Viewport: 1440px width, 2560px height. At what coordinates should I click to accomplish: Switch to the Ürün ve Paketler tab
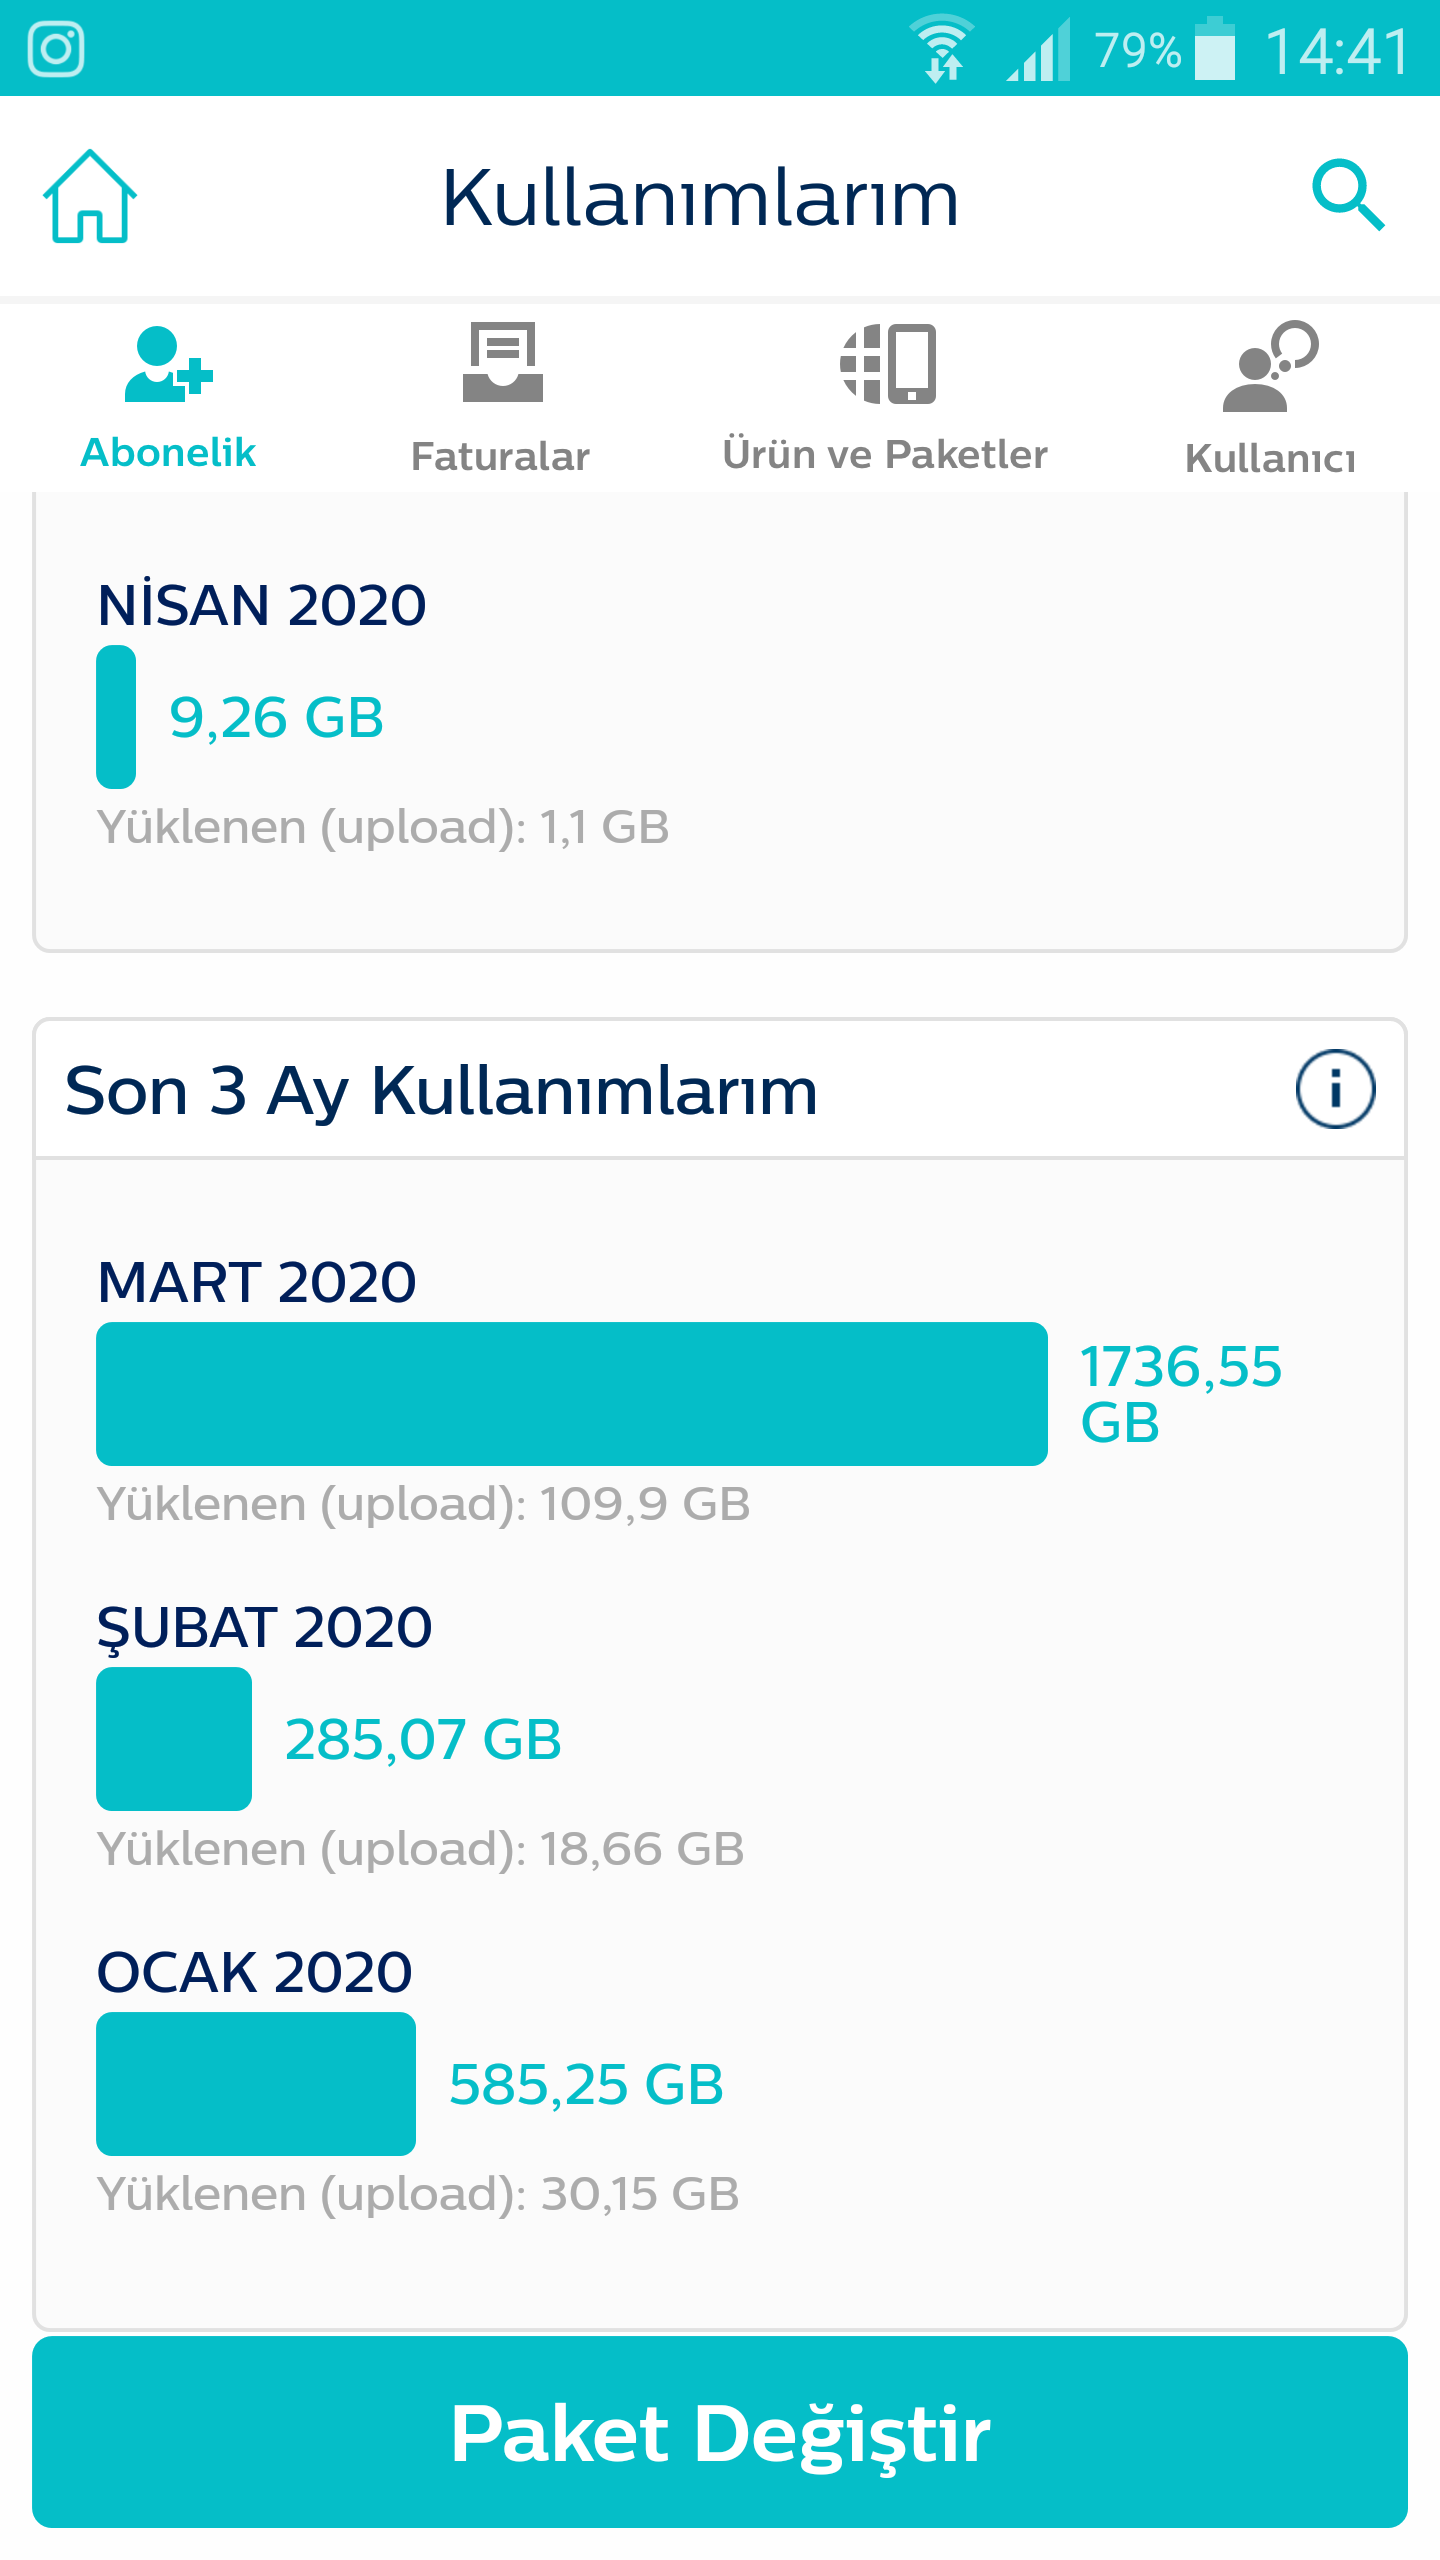point(885,454)
